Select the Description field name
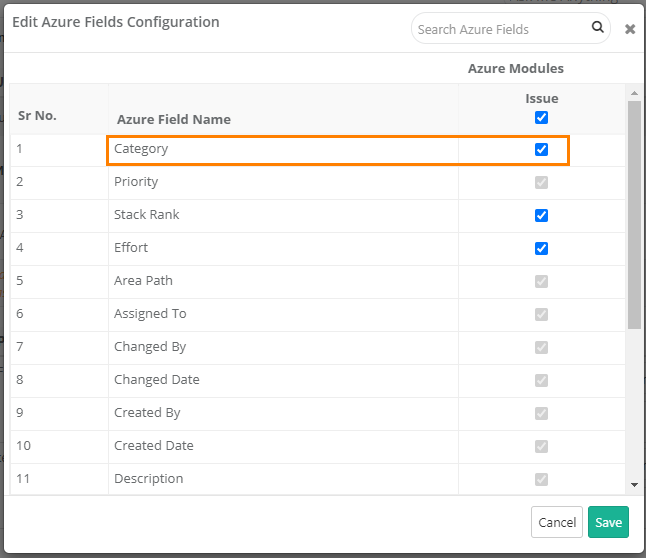 tap(148, 478)
